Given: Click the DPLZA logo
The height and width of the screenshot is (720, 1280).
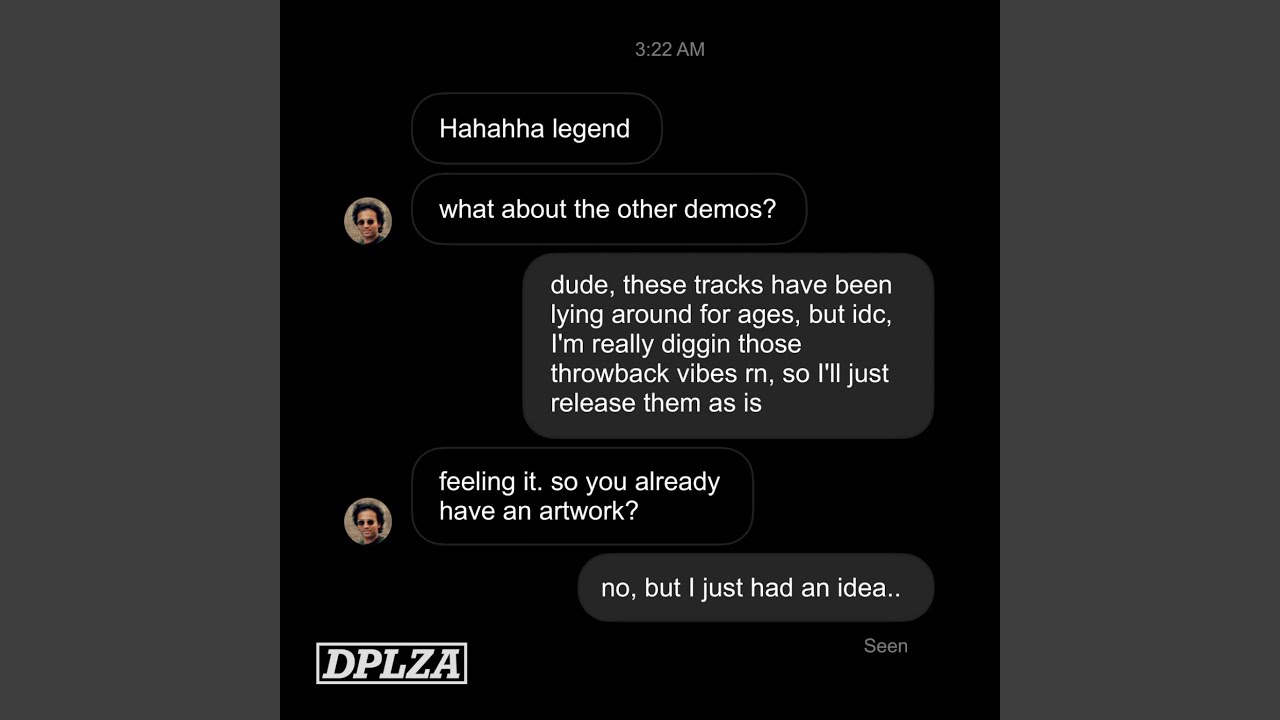Looking at the screenshot, I should [392, 663].
